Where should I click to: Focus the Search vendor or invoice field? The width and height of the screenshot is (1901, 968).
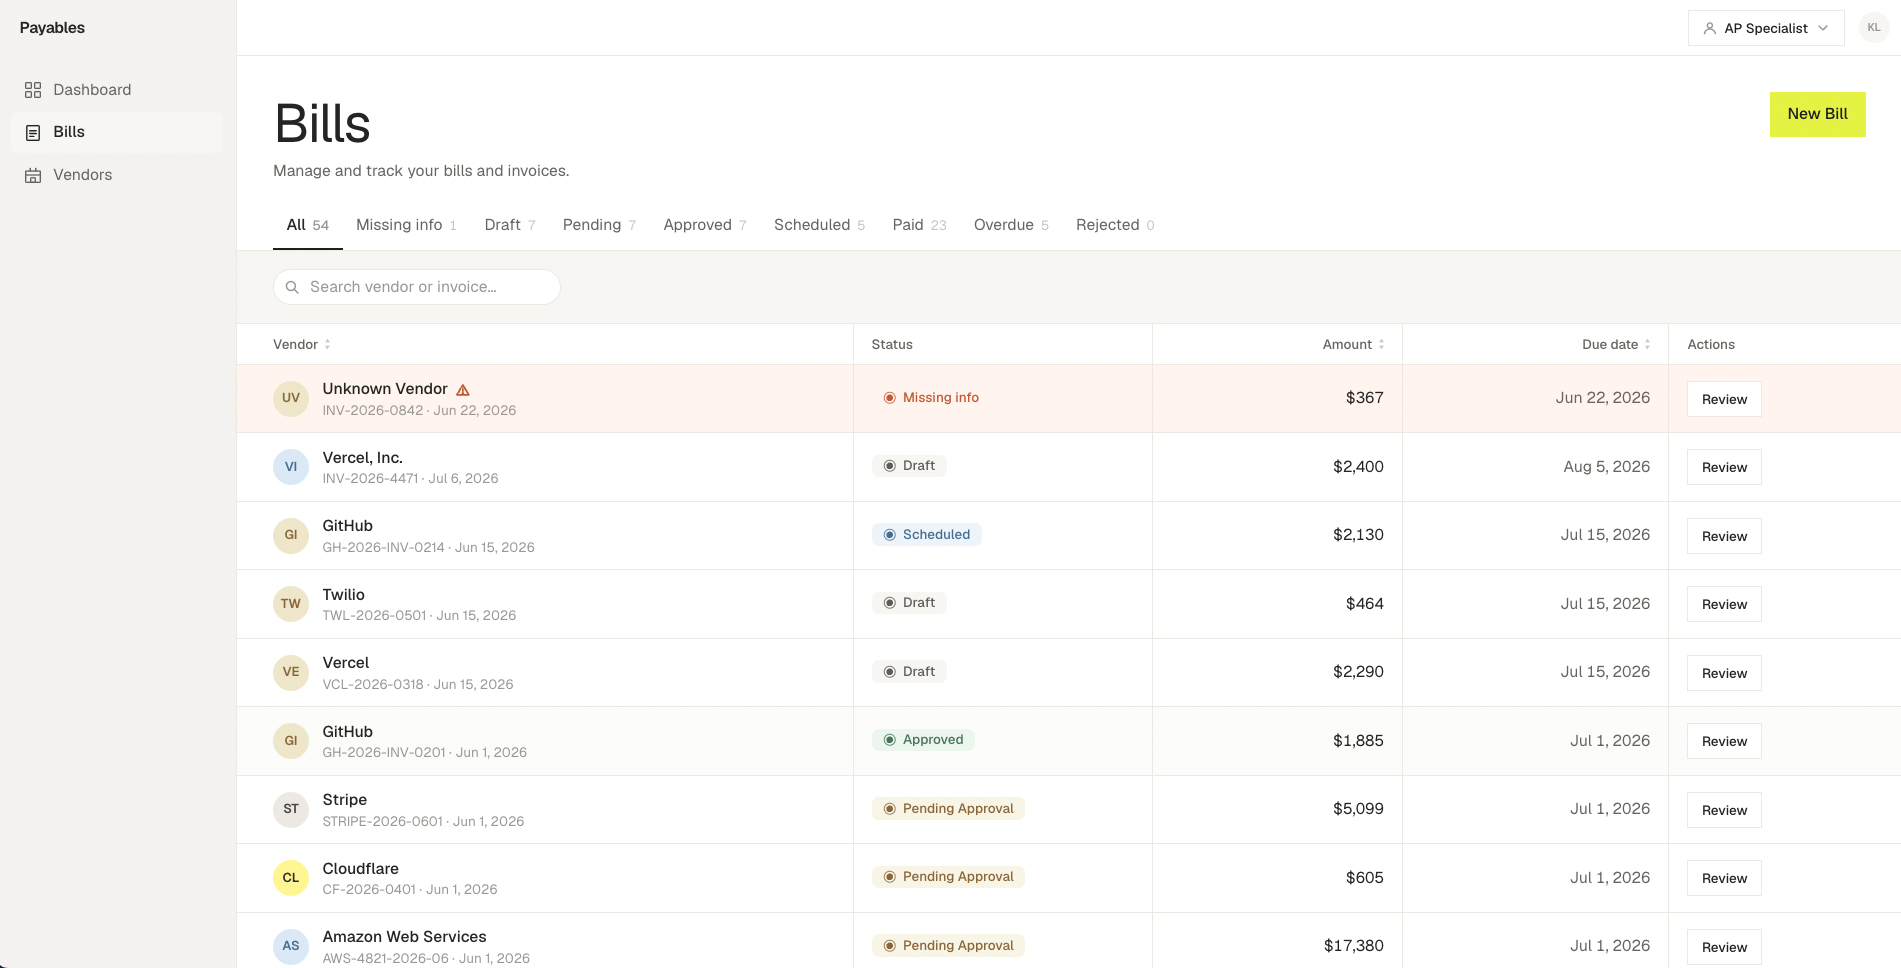pos(417,287)
